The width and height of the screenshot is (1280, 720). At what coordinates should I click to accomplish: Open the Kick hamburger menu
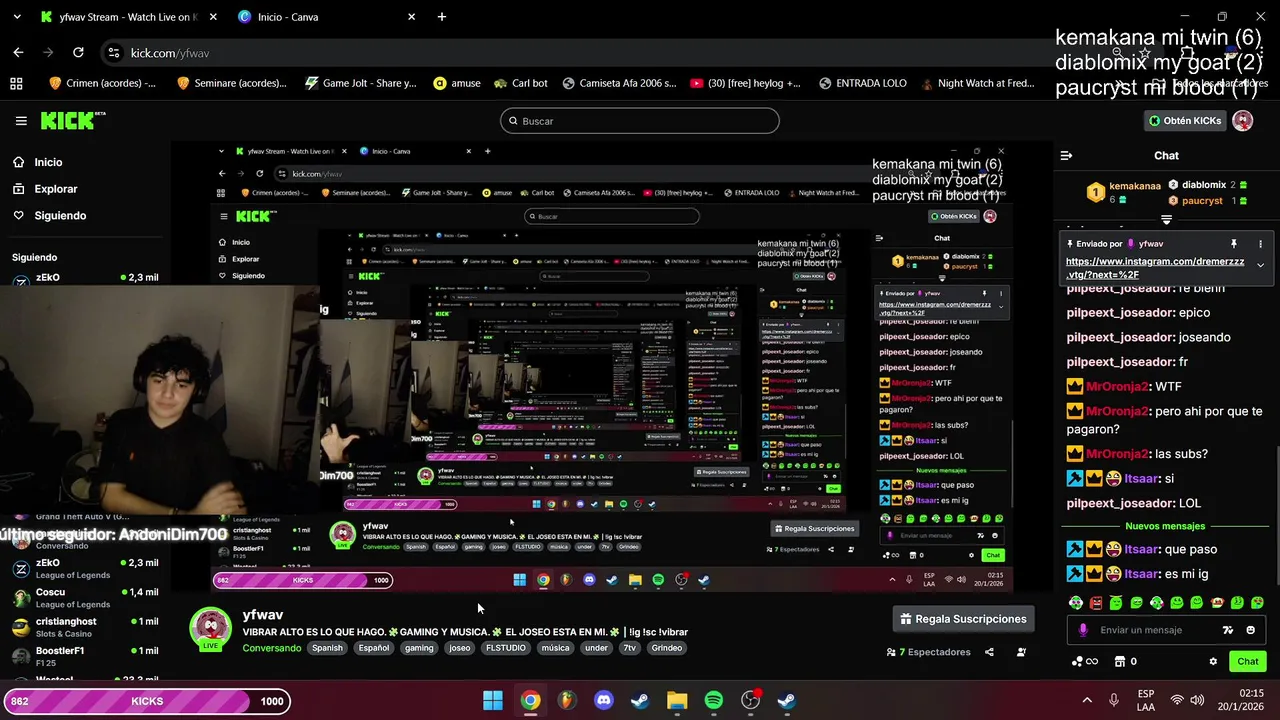point(21,121)
